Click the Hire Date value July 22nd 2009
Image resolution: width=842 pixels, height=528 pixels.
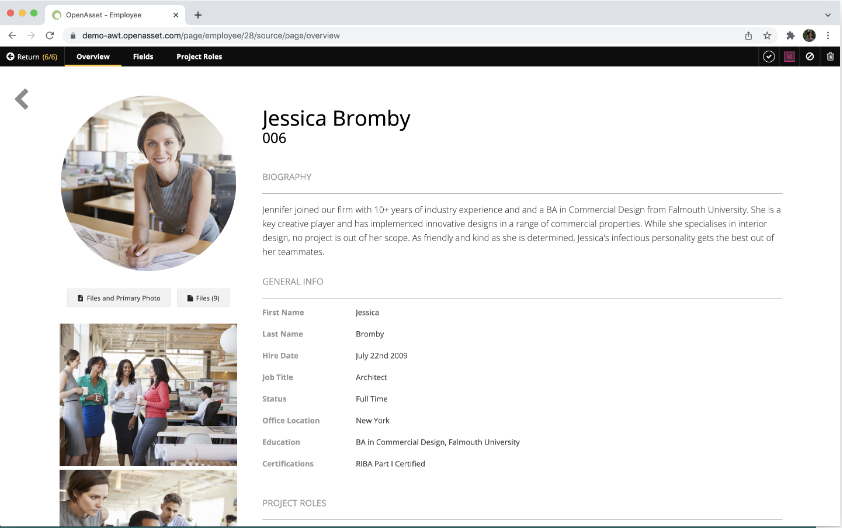click(381, 356)
